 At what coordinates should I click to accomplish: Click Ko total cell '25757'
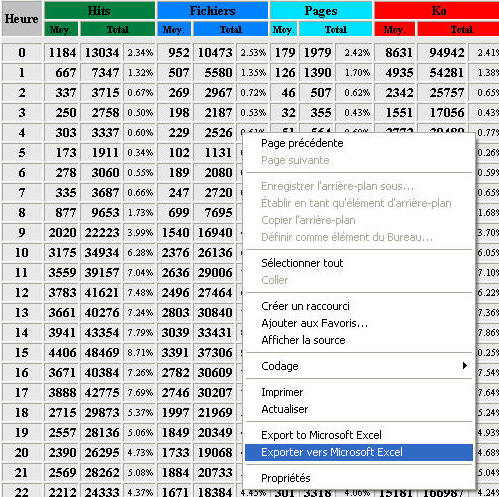tap(443, 93)
